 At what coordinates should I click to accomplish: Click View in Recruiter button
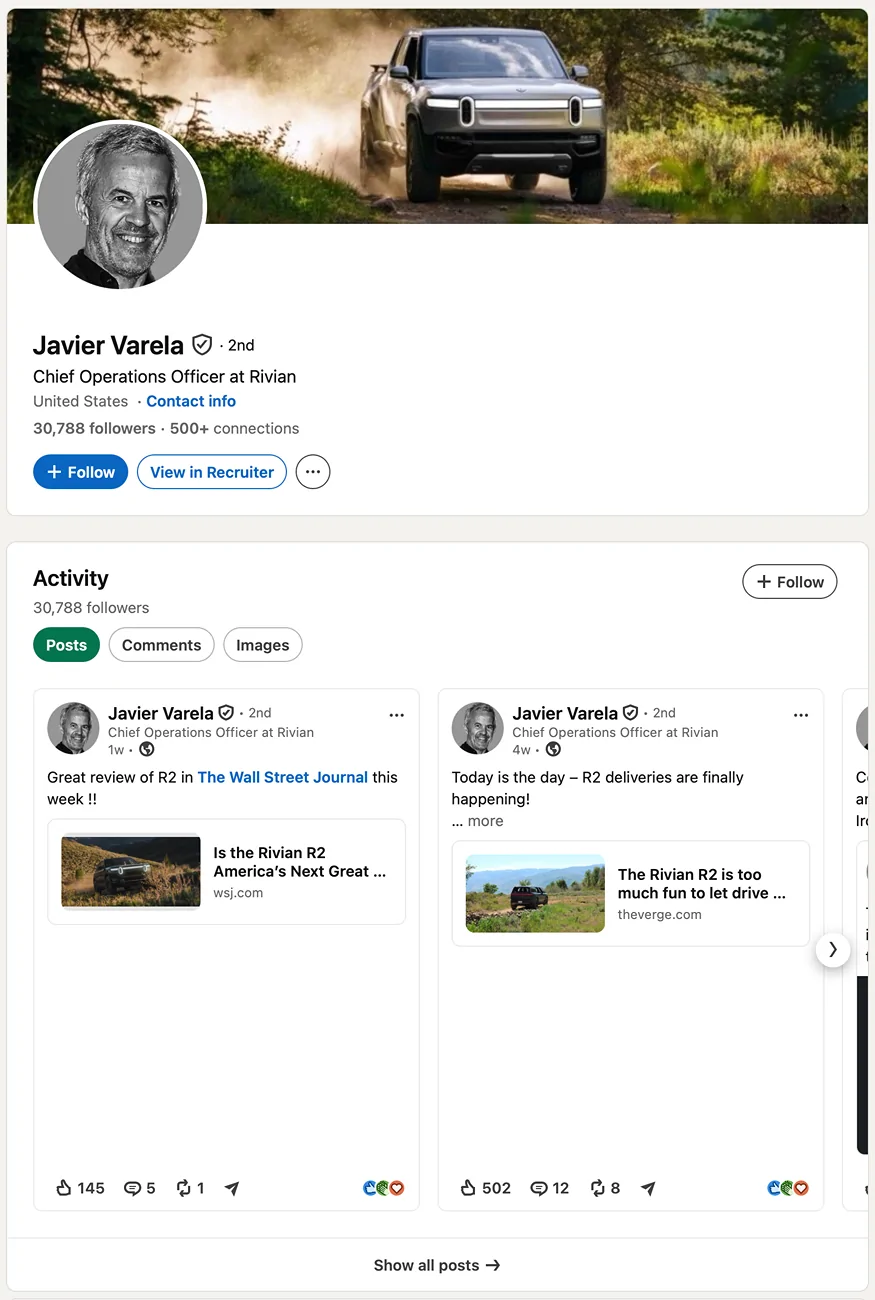coord(212,472)
